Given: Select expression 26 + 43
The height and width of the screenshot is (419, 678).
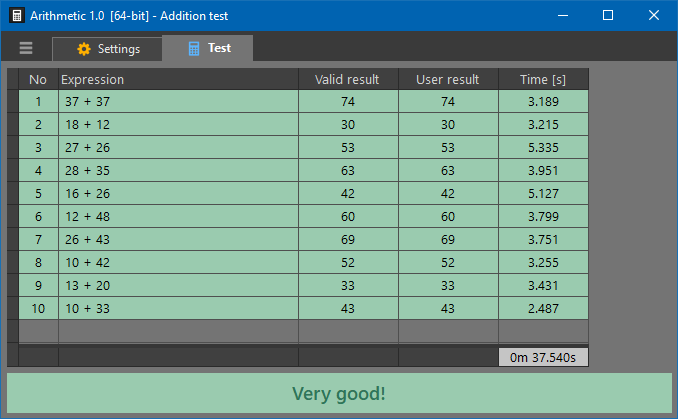Looking at the screenshot, I should pos(178,239).
